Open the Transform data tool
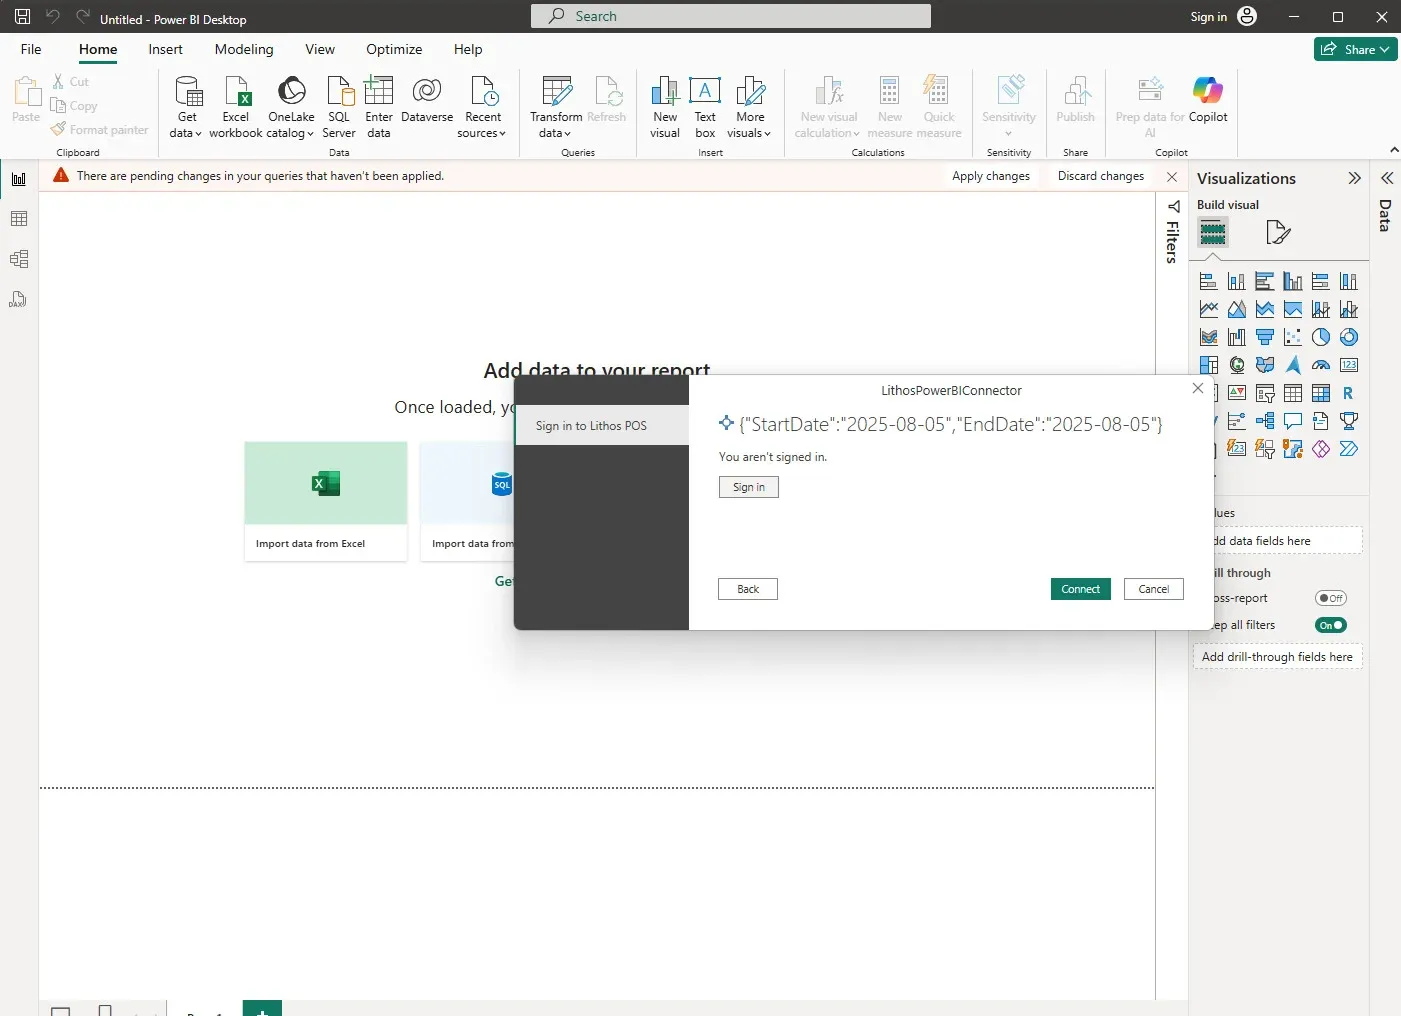Screen dimensions: 1401x1016 pos(556,107)
